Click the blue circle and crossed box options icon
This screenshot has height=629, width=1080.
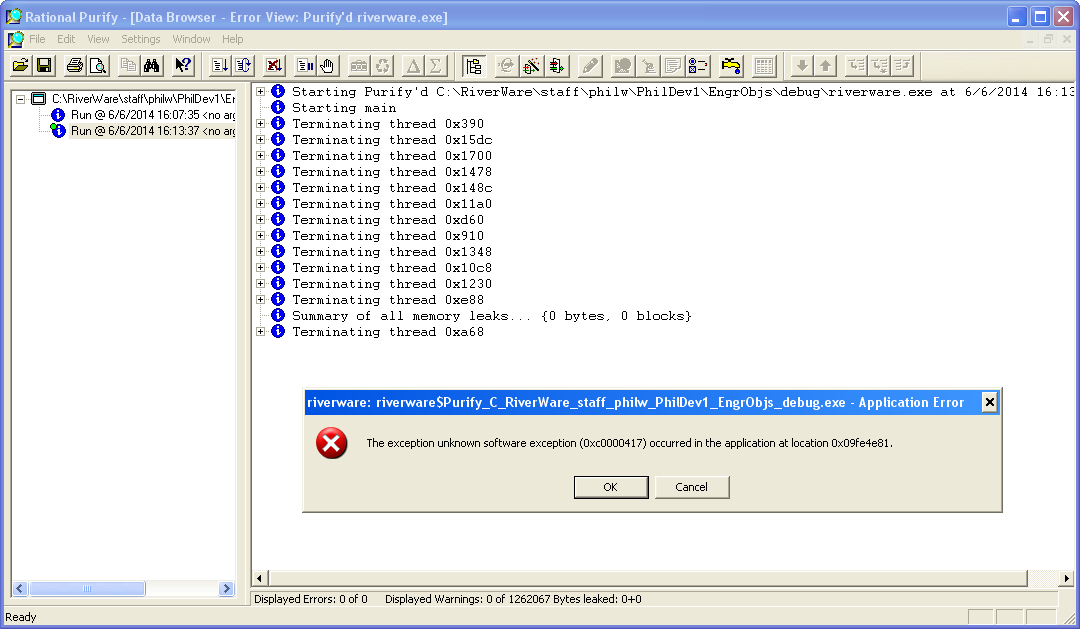point(698,65)
